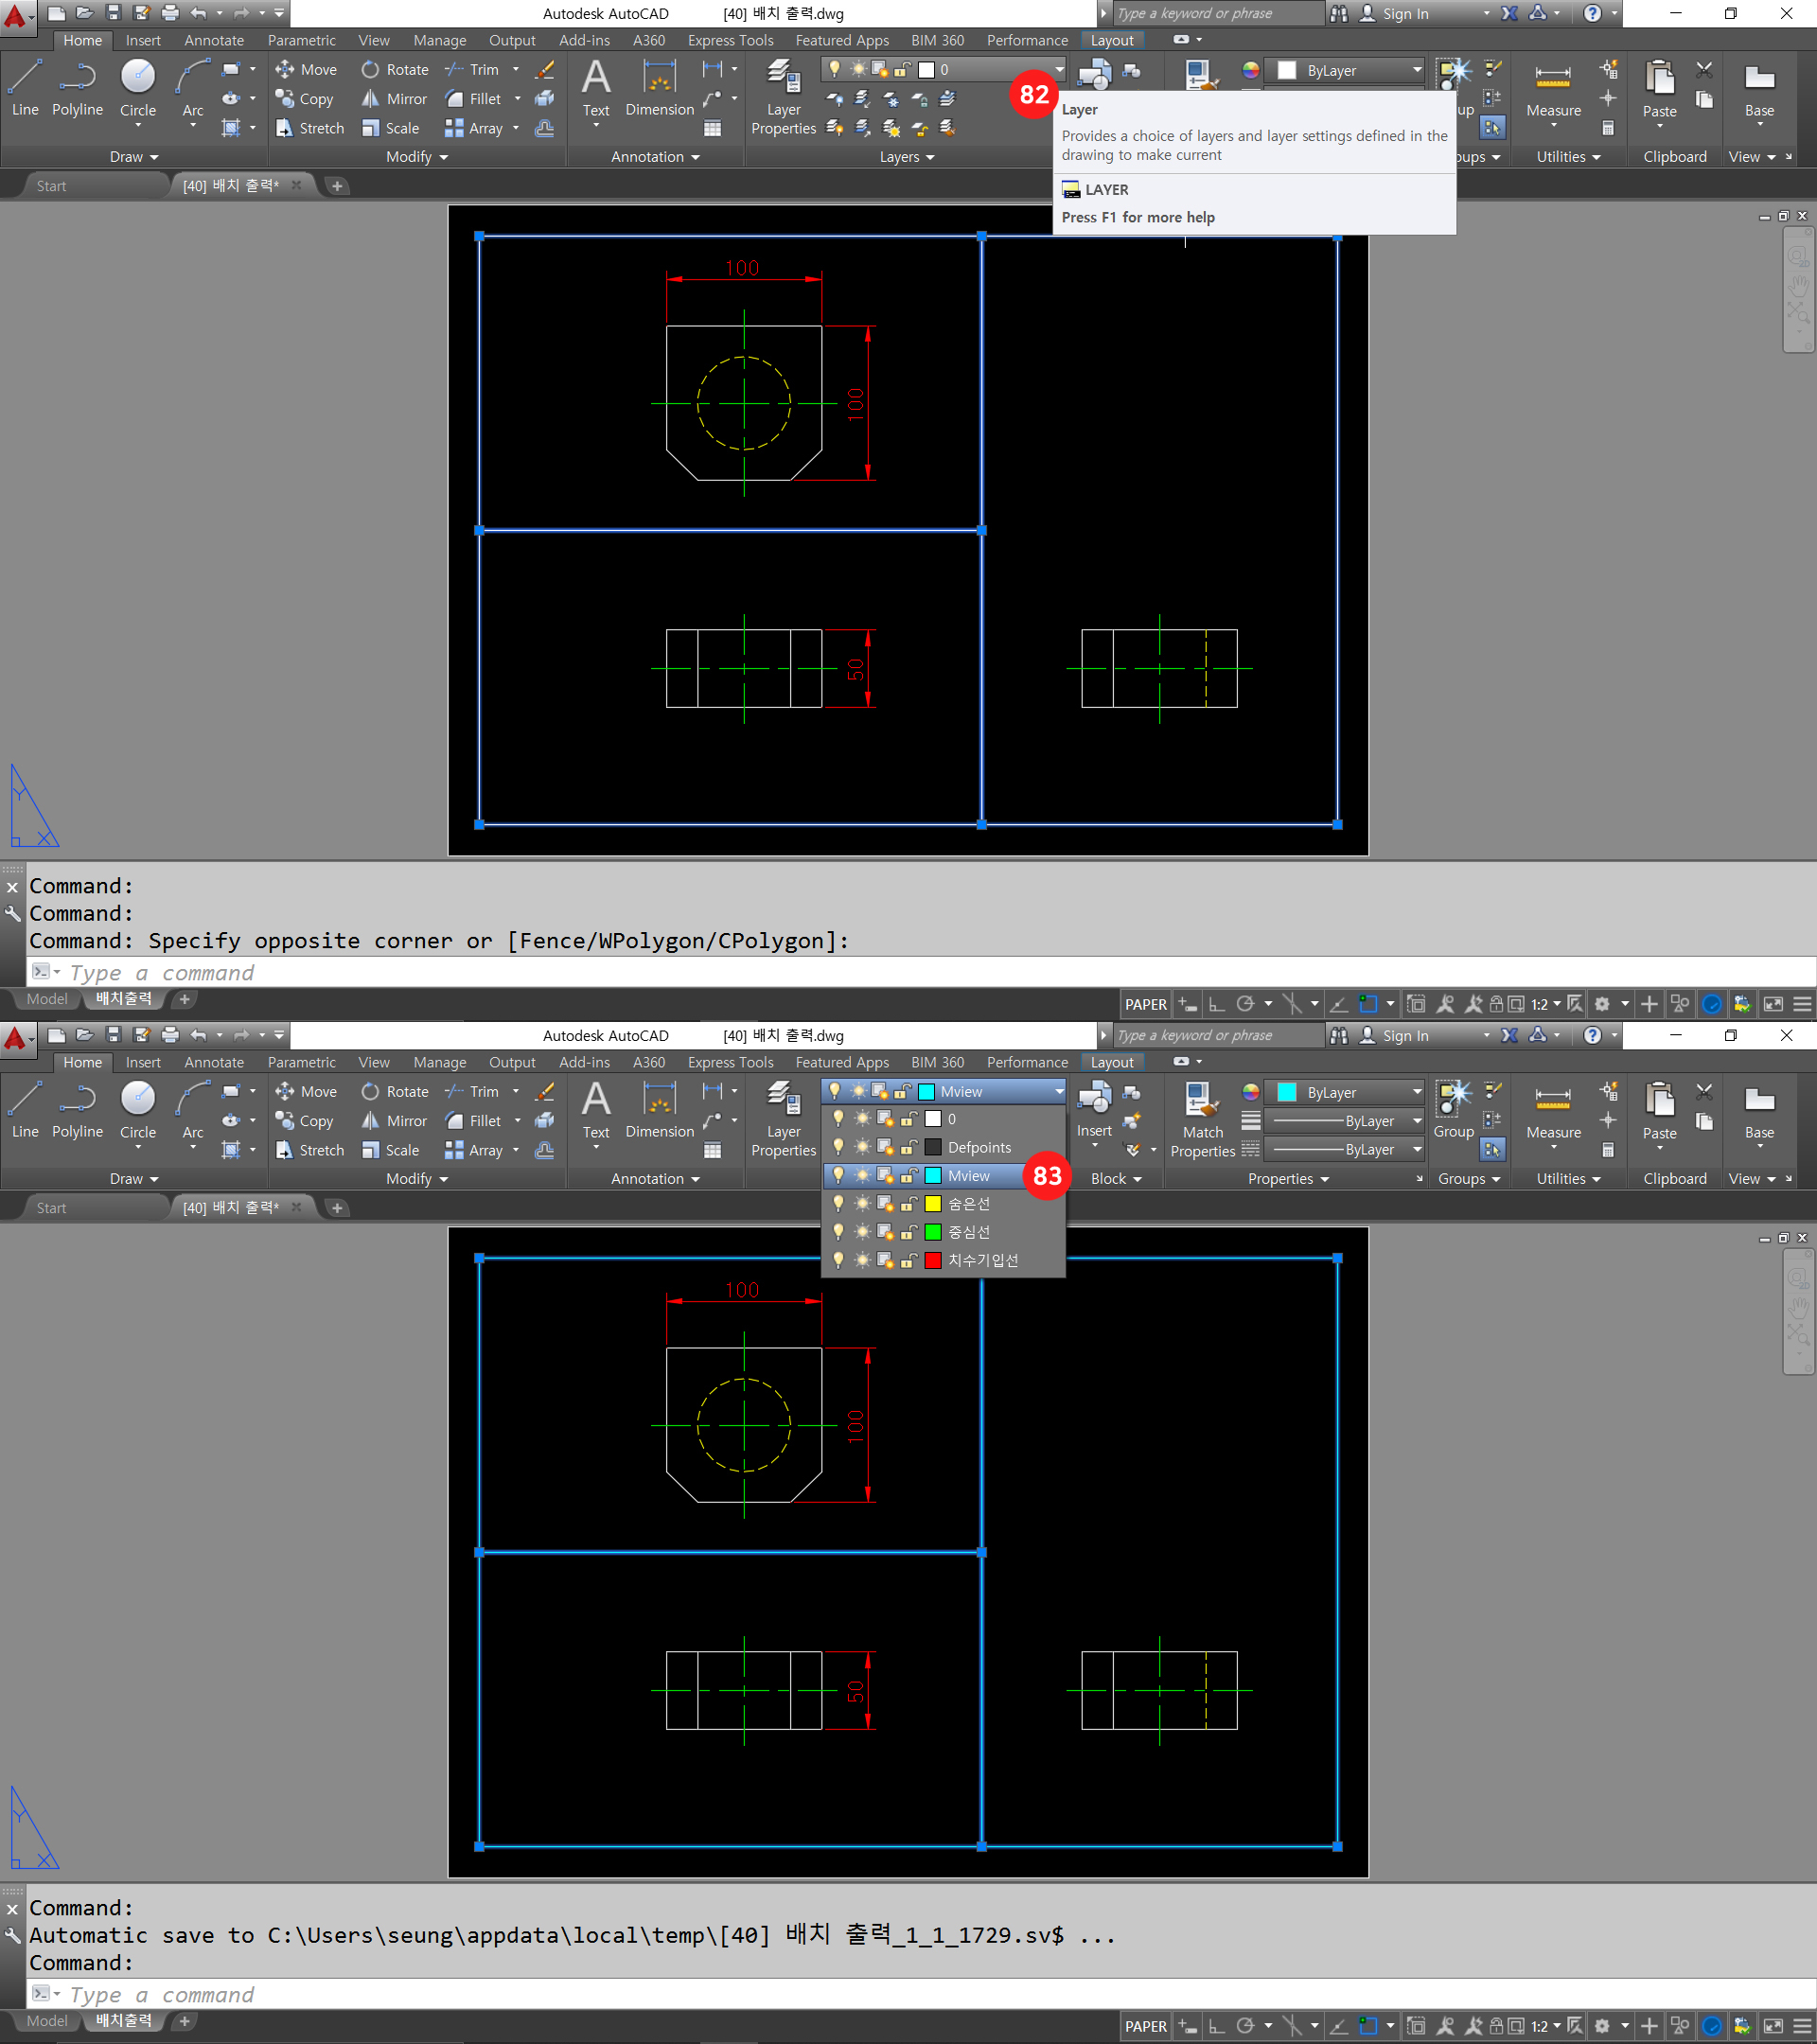1817x2044 pixels.
Task: Toggle ortho mode in upper window status bar
Action: point(1216,1004)
